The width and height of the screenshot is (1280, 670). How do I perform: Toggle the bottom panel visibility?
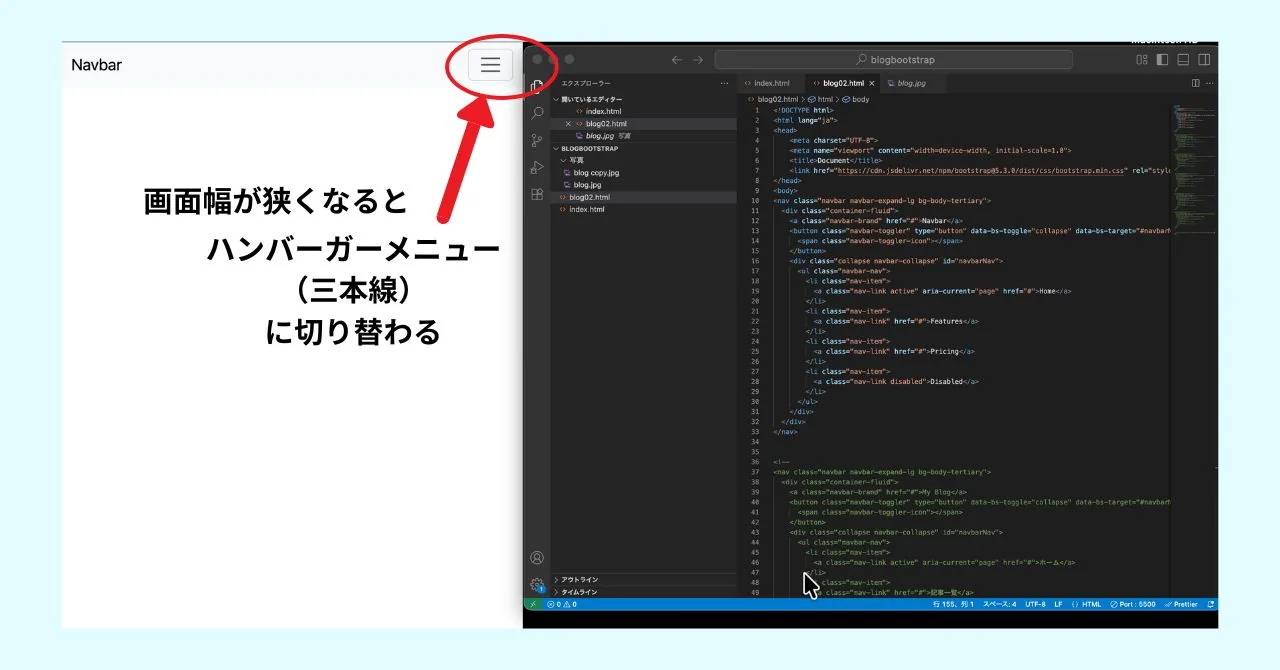(1183, 60)
